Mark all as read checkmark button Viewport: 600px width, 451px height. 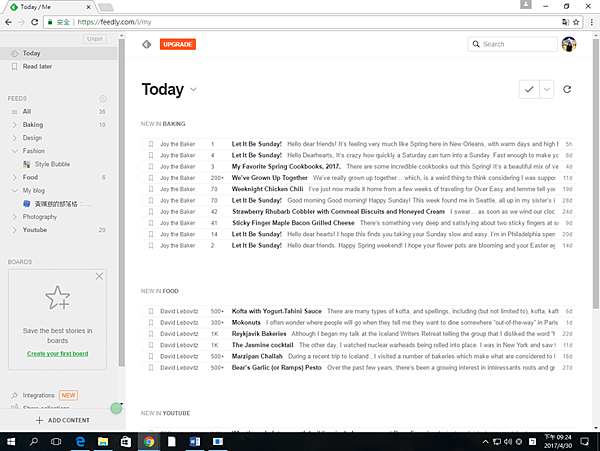pyautogui.click(x=529, y=90)
